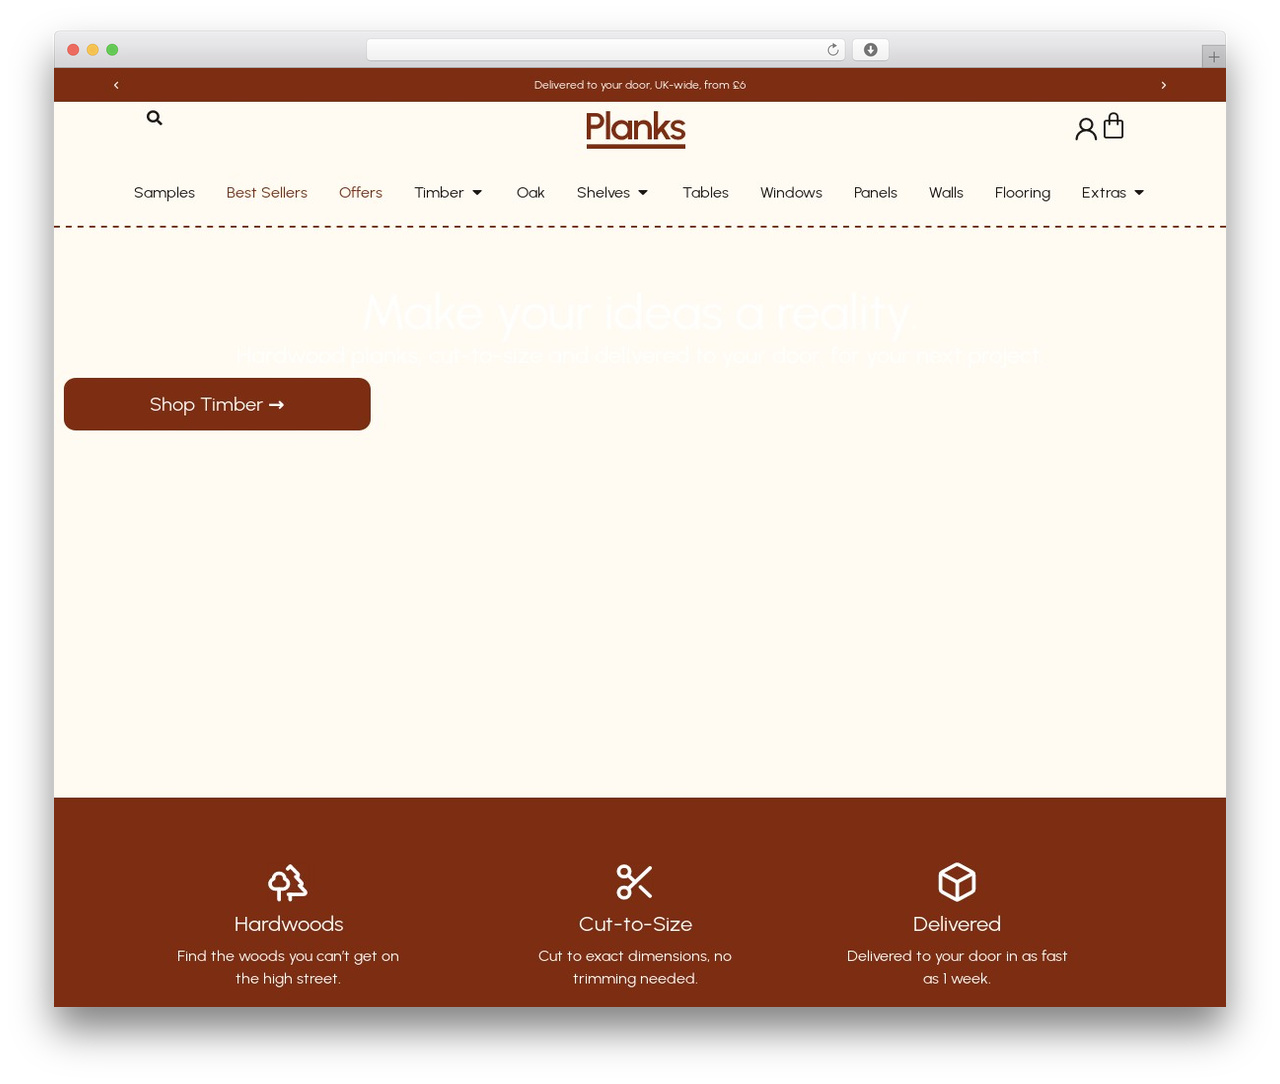Click the 'Delivered to your door, UK-wide' announcement
Viewport: 1280px width, 1084px height.
[x=640, y=85]
